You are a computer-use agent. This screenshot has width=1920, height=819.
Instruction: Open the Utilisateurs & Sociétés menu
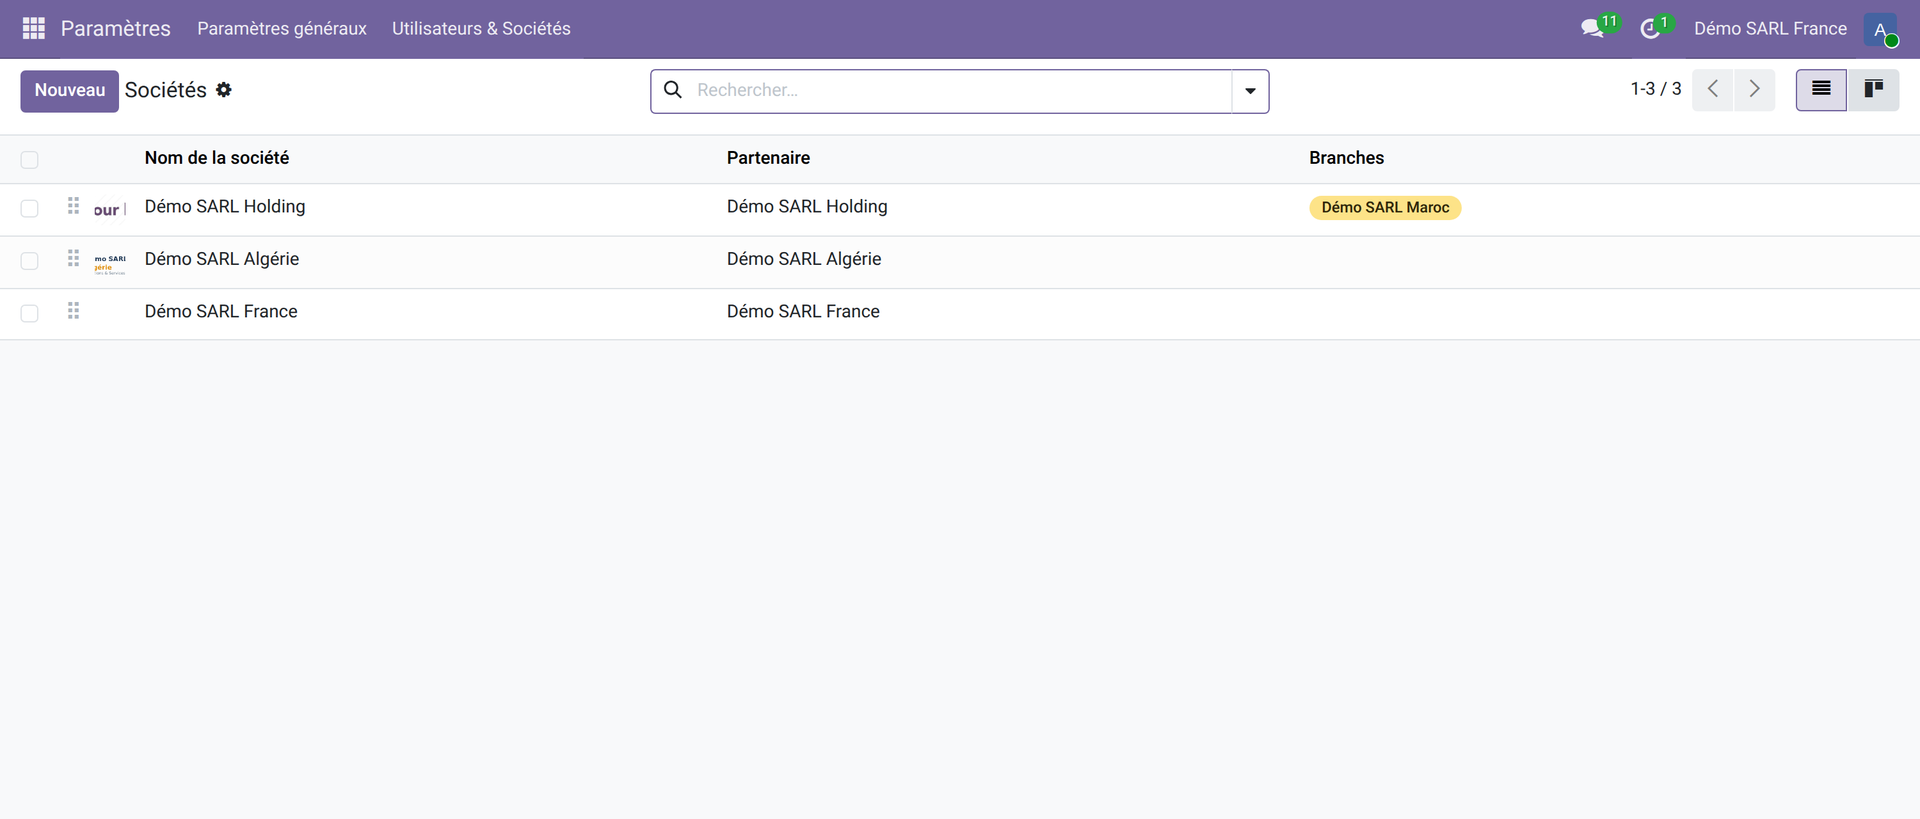[481, 29]
